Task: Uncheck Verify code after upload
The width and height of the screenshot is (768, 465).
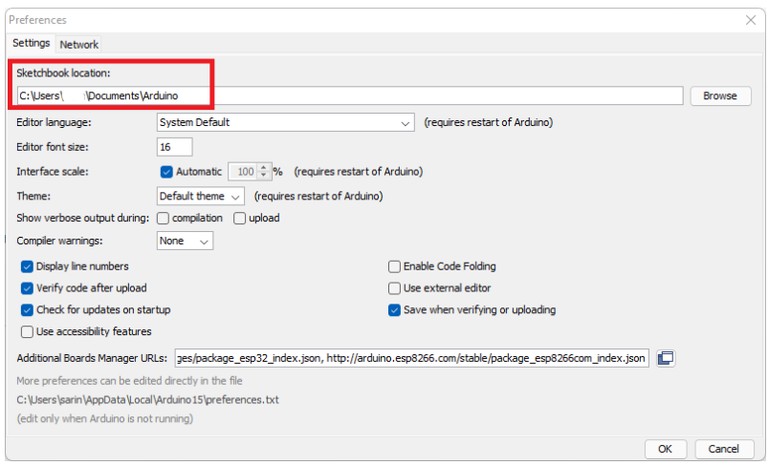Action: pyautogui.click(x=27, y=288)
